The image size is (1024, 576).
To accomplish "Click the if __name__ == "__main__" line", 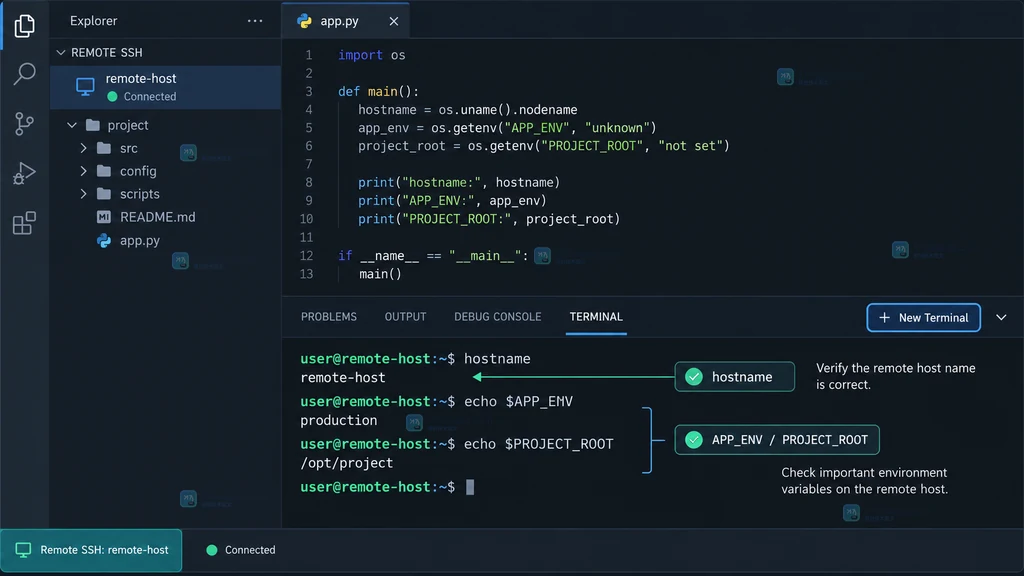I will tap(433, 255).
